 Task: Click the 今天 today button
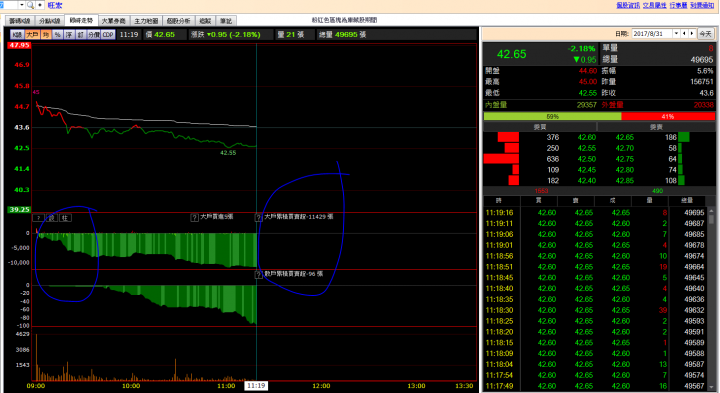pyautogui.click(x=705, y=34)
